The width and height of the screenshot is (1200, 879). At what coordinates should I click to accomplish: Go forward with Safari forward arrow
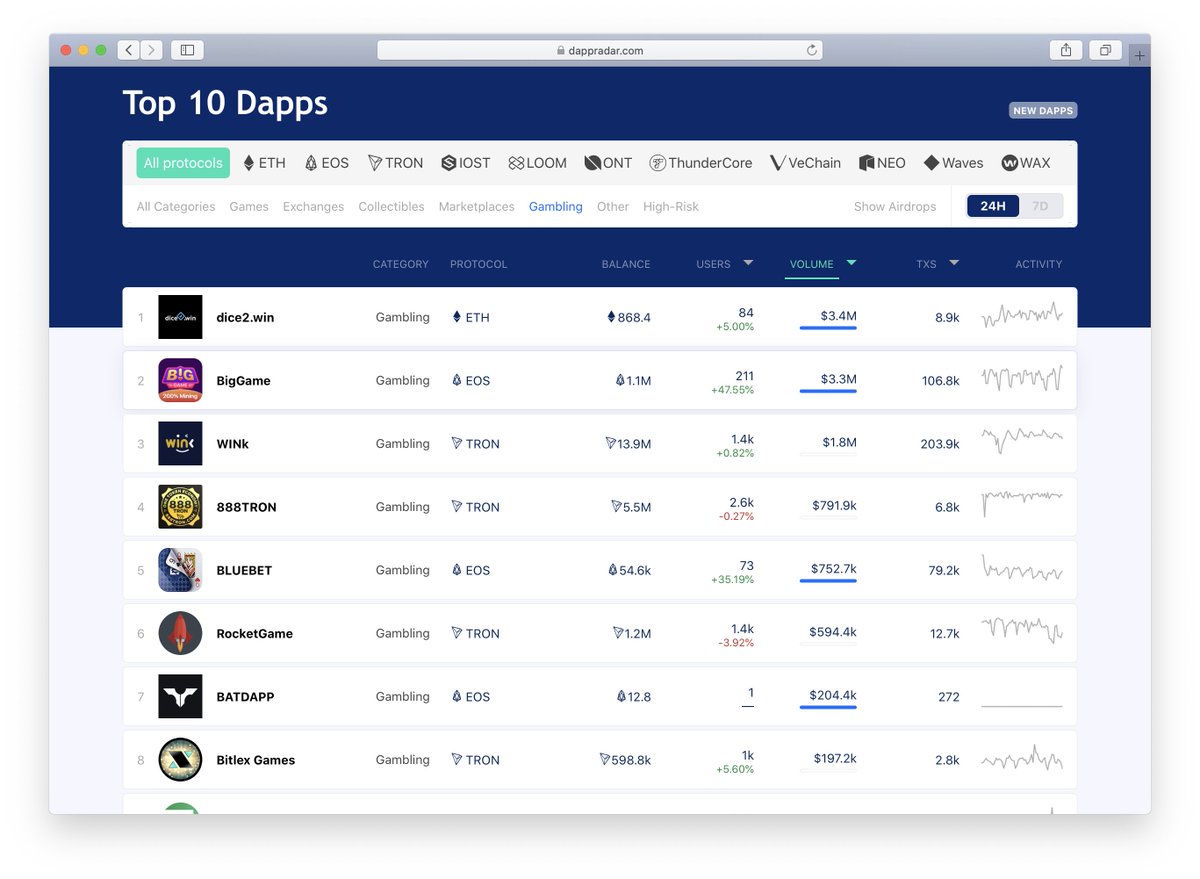tap(152, 50)
